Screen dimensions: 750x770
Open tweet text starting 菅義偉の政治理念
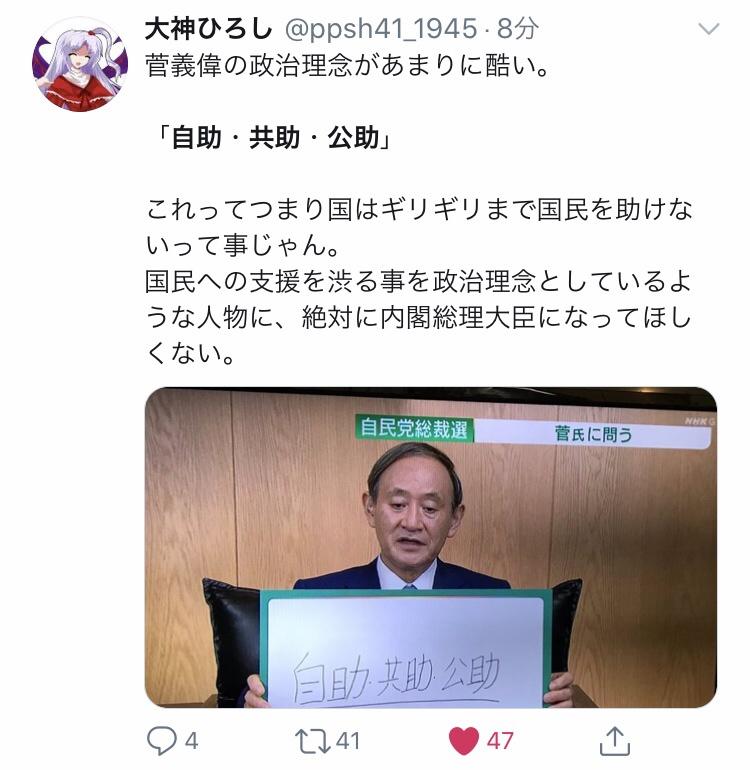click(347, 66)
